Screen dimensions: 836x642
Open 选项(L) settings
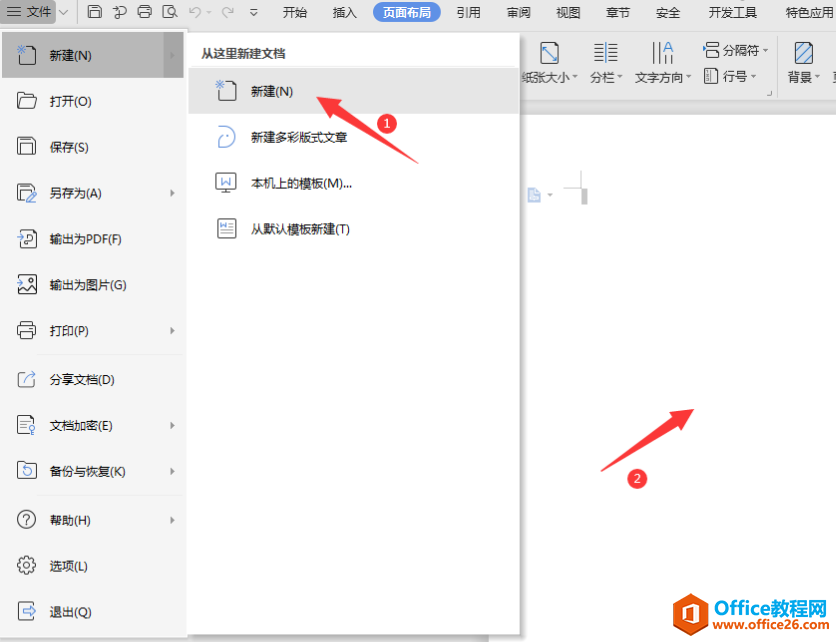[x=93, y=565]
